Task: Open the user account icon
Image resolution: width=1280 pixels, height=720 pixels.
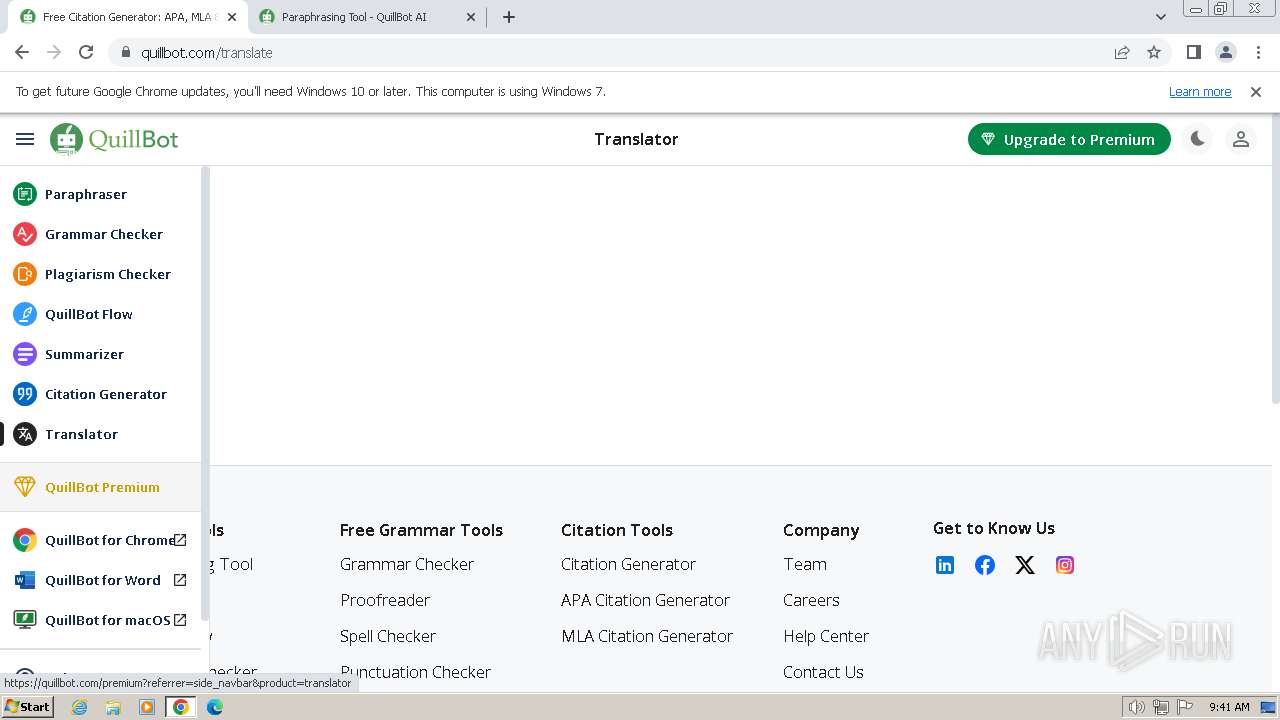Action: click(1241, 140)
